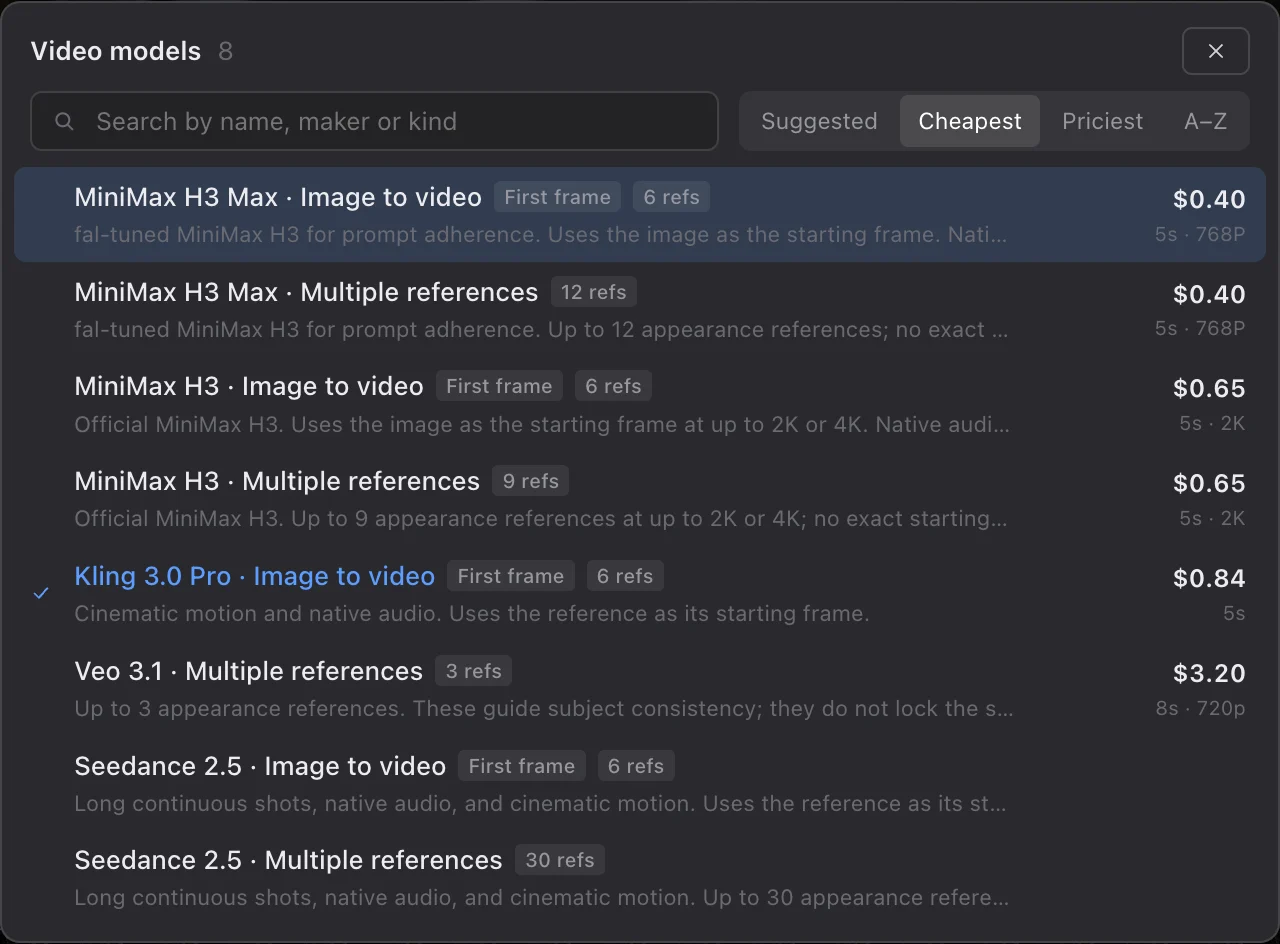Screen dimensions: 1280x944
Task: Click the 3 refs badge on Veo 3.1
Action: [x=473, y=671]
